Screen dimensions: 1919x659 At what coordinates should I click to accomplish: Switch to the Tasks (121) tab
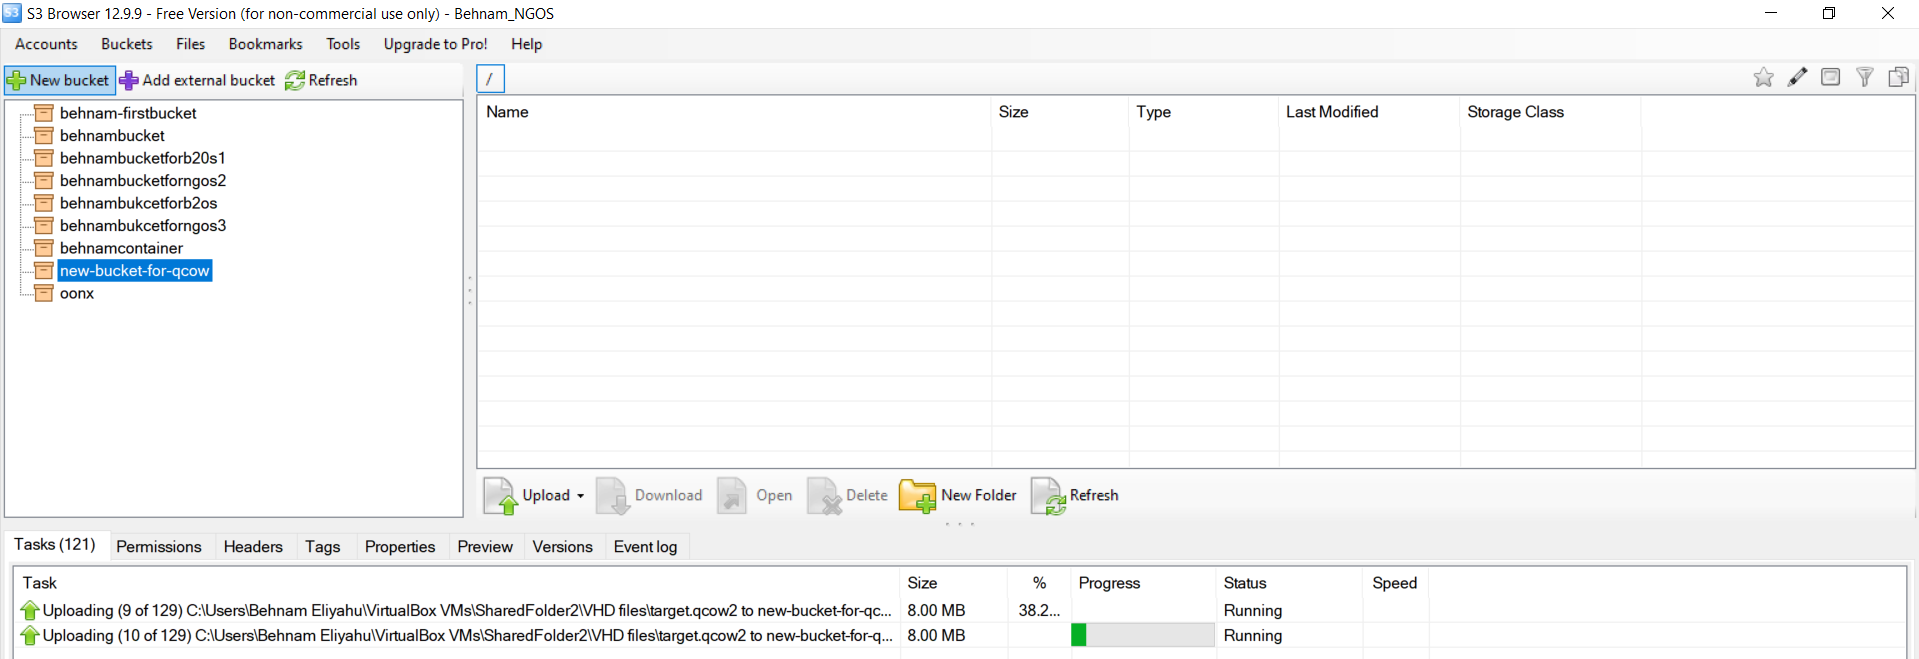[55, 545]
